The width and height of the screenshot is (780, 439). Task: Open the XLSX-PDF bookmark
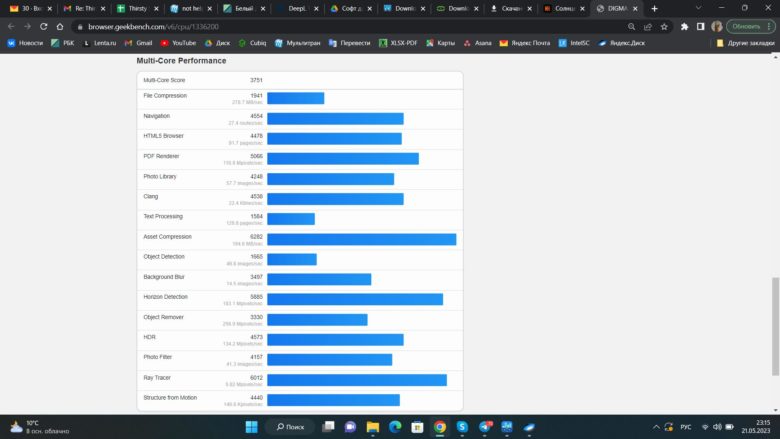398,43
